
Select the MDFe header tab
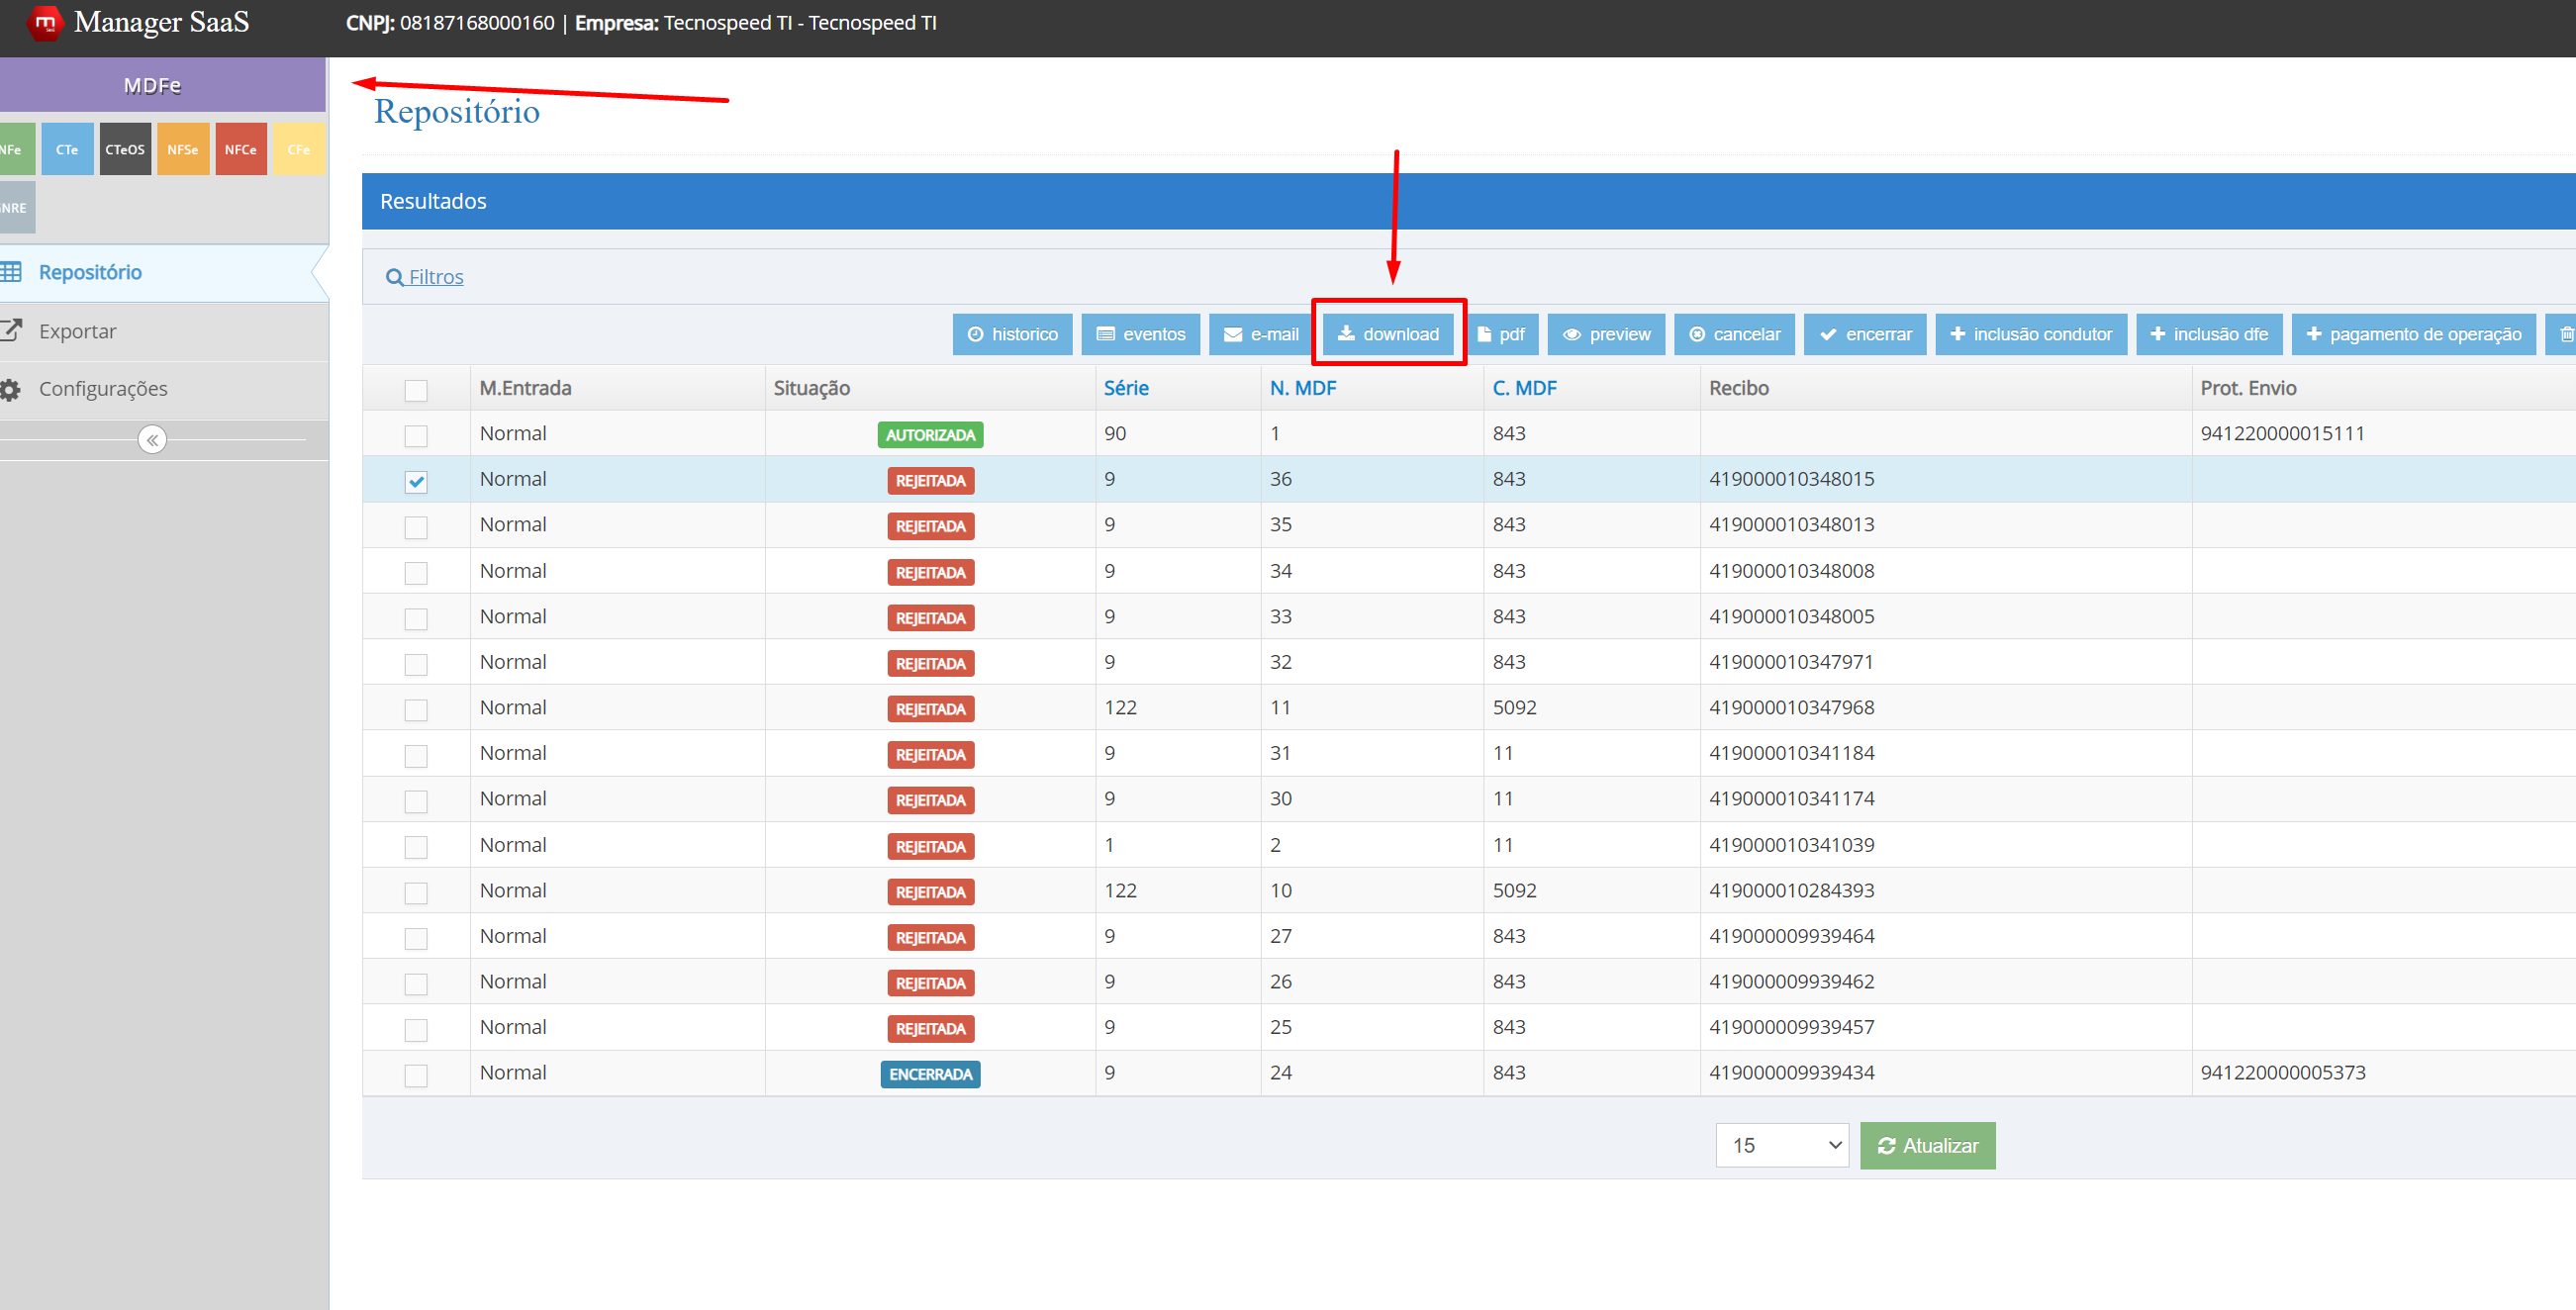click(162, 85)
